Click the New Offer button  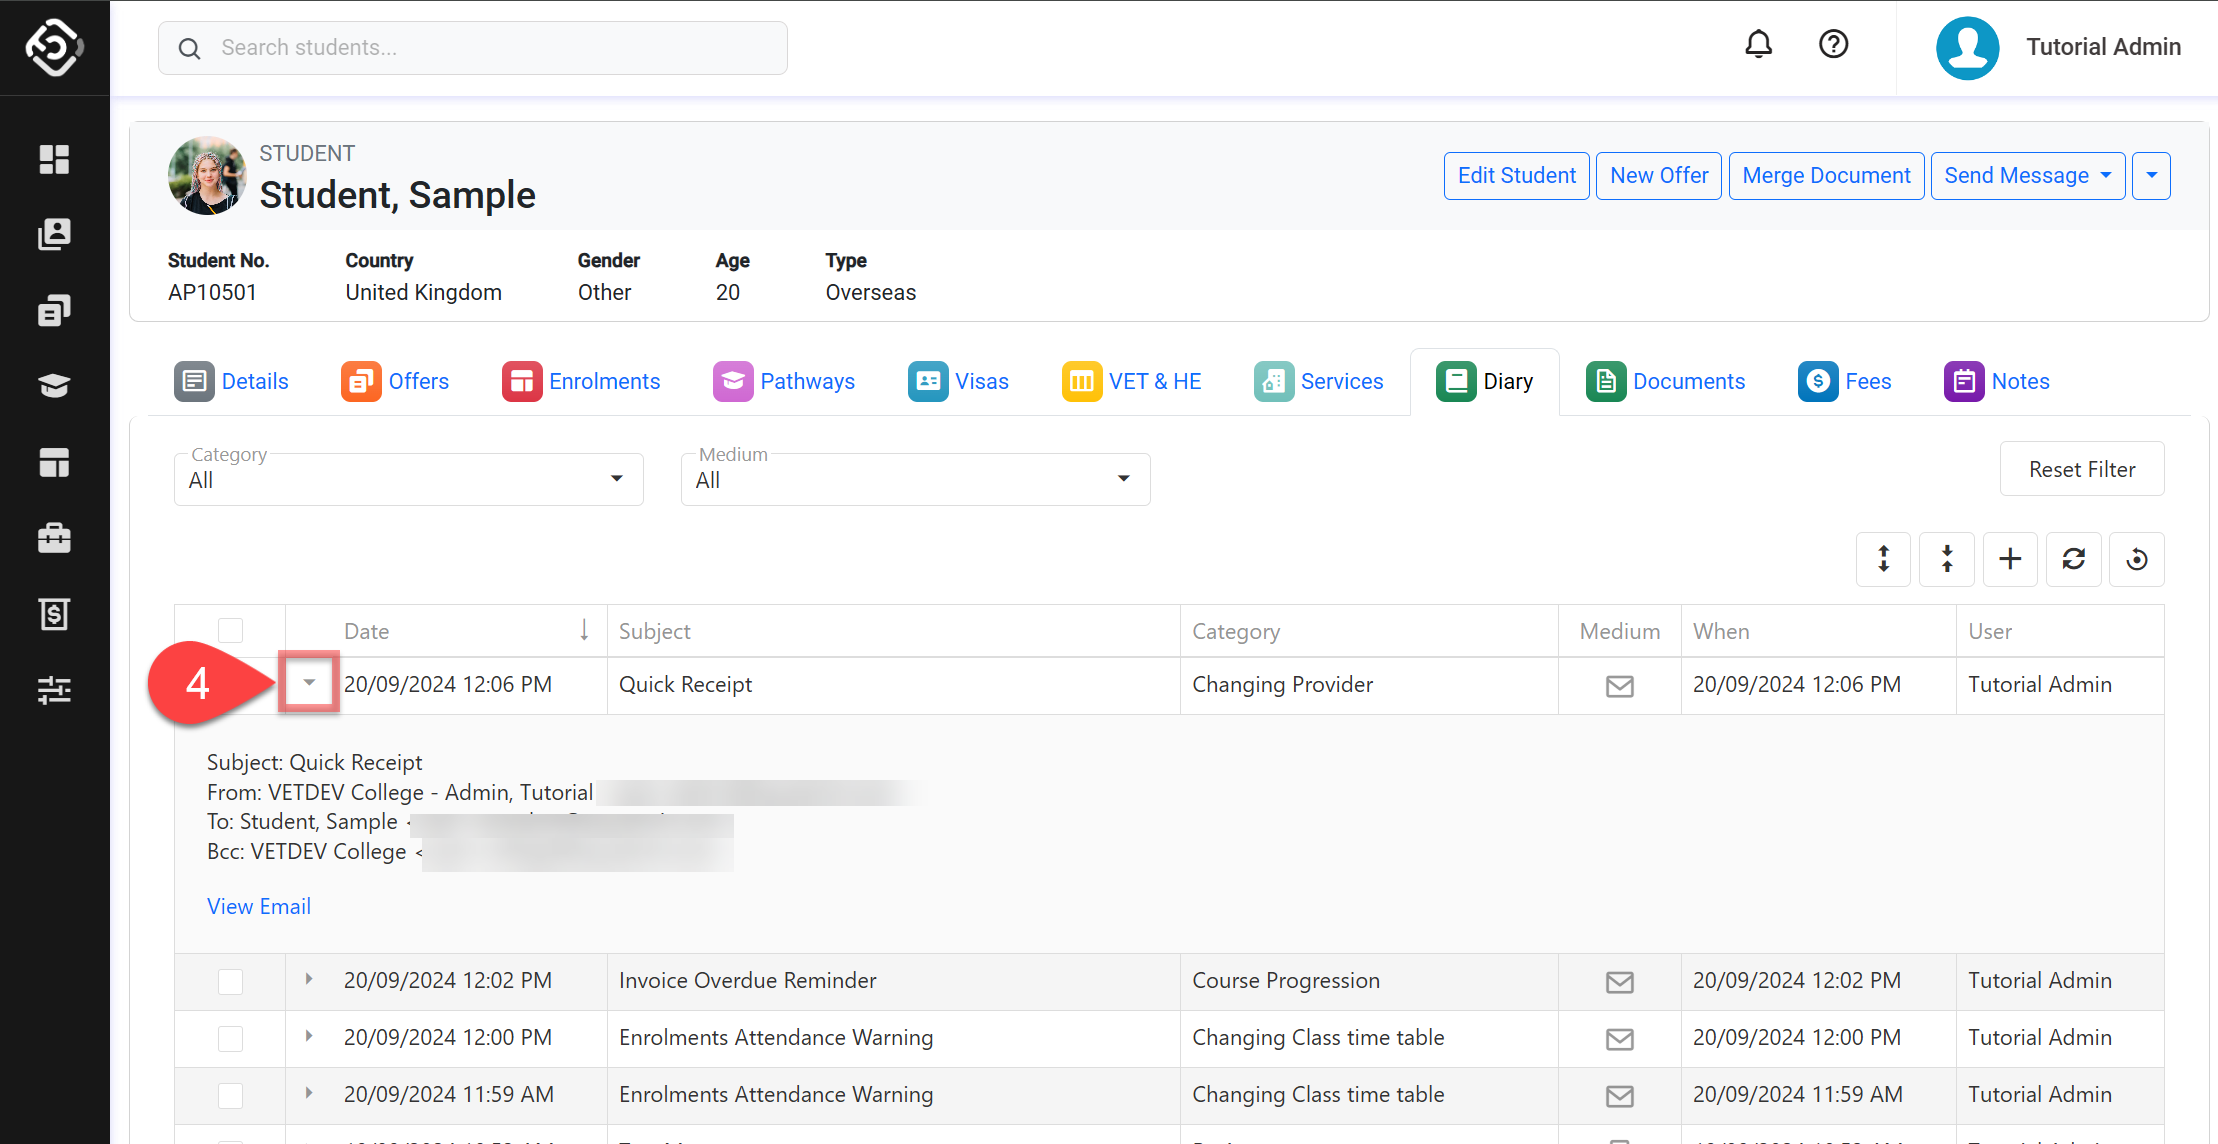coord(1659,176)
